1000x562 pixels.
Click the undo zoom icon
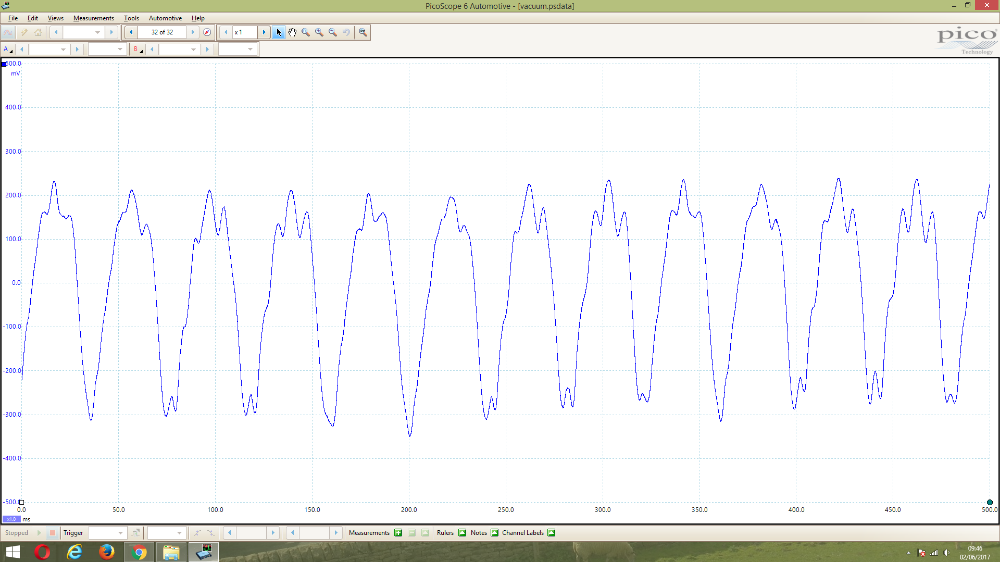tap(346, 32)
